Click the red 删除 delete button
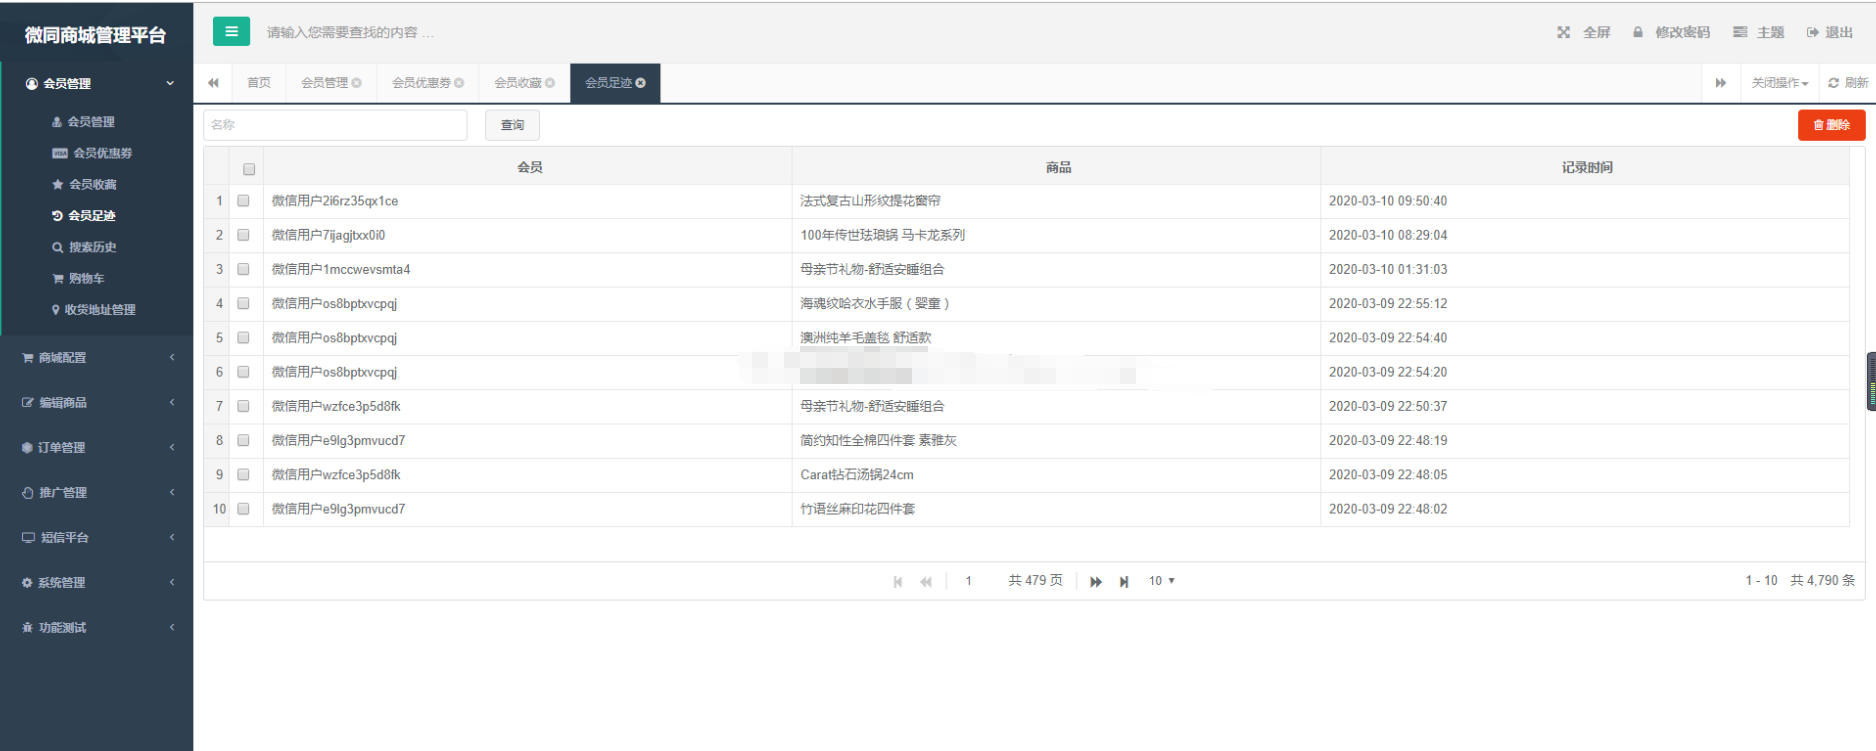The image size is (1876, 751). tap(1831, 125)
